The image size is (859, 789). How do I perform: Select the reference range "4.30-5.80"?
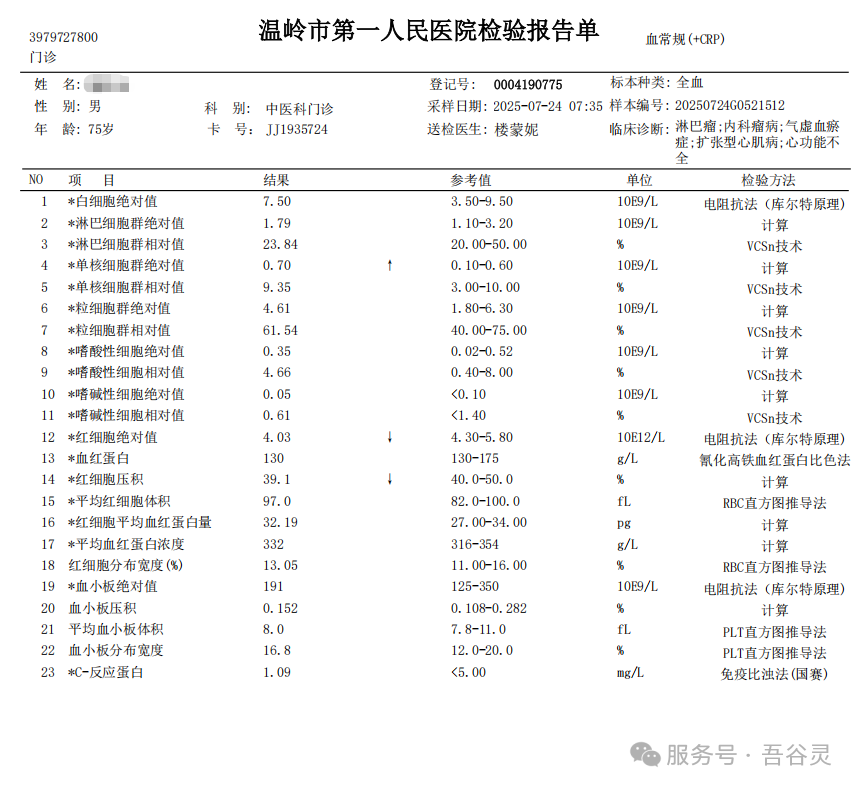pyautogui.click(x=482, y=437)
